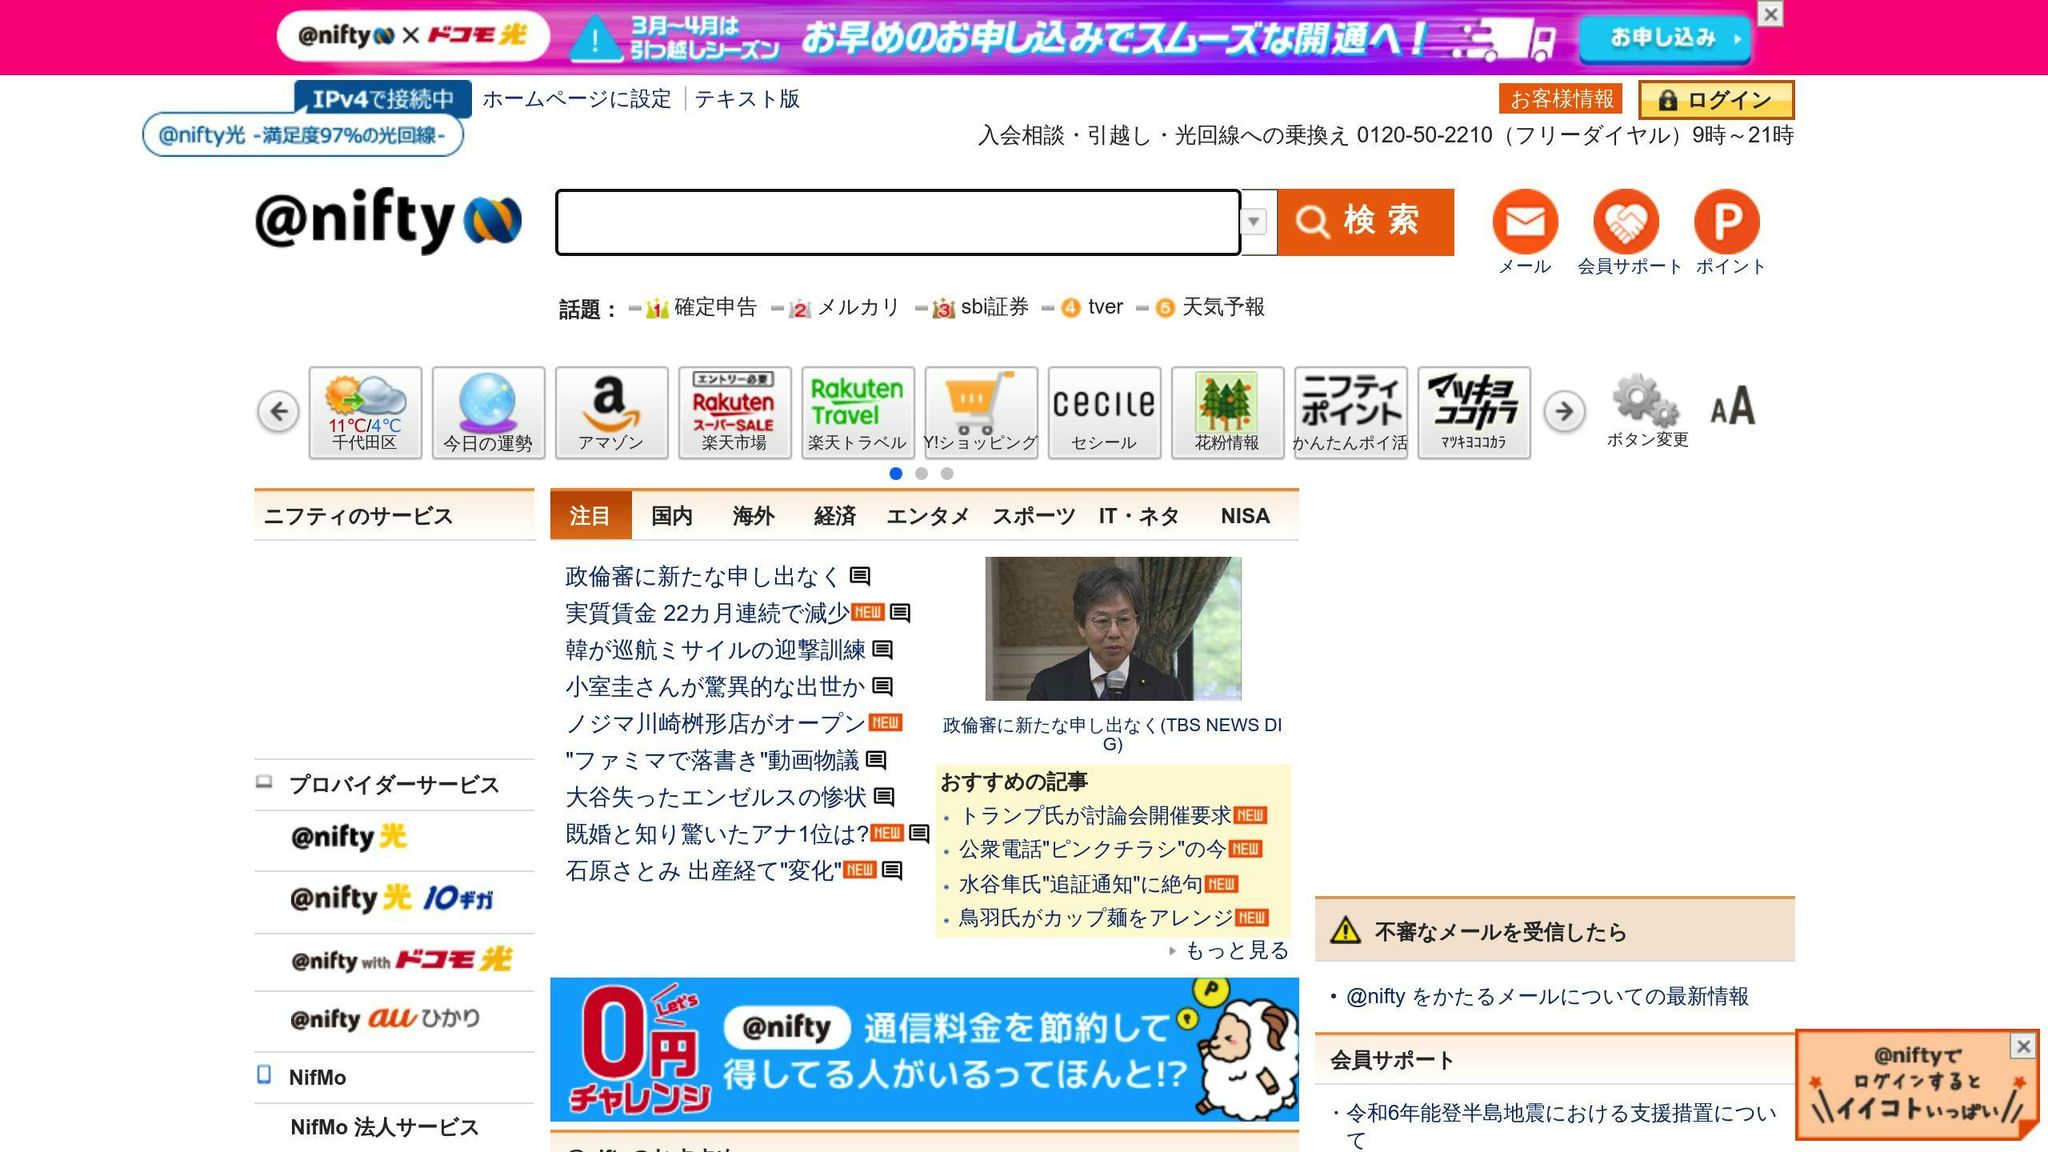
Task: Switch to the スポーツ news tab
Action: [1033, 516]
